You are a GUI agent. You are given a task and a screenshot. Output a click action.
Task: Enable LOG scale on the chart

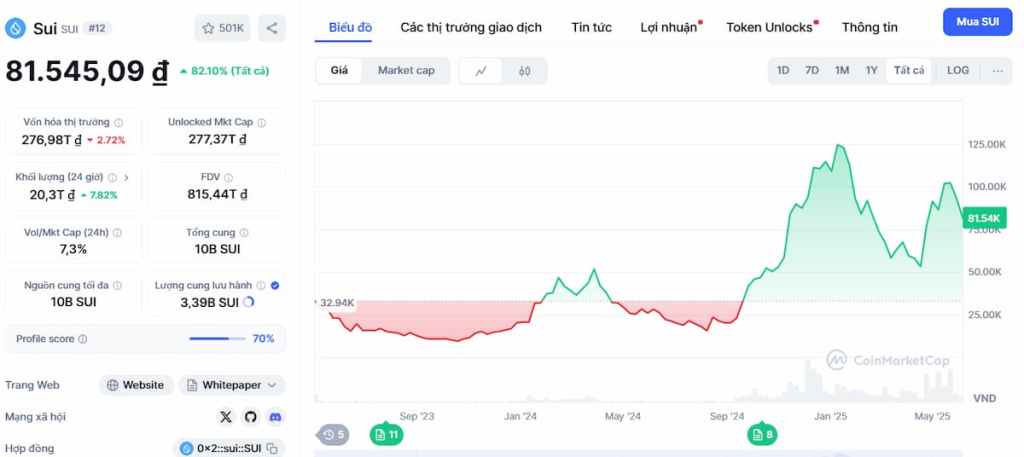tap(958, 71)
